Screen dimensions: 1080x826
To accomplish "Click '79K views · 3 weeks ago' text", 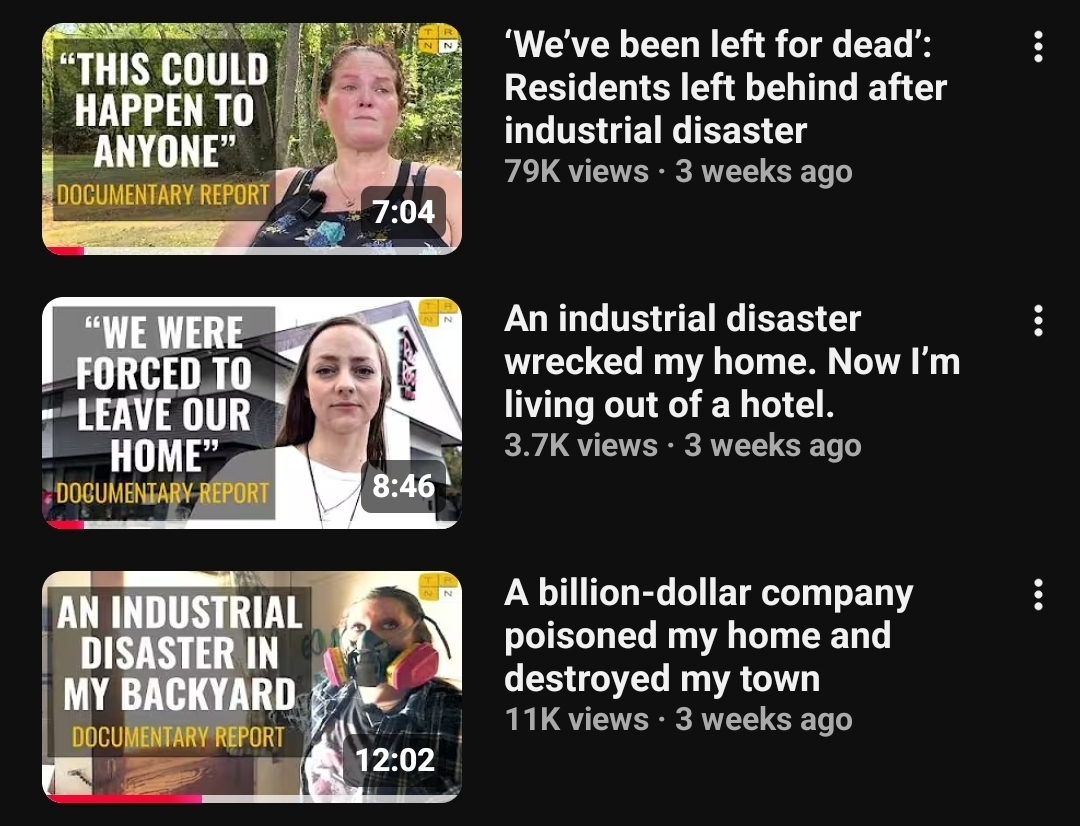I will pyautogui.click(x=678, y=172).
